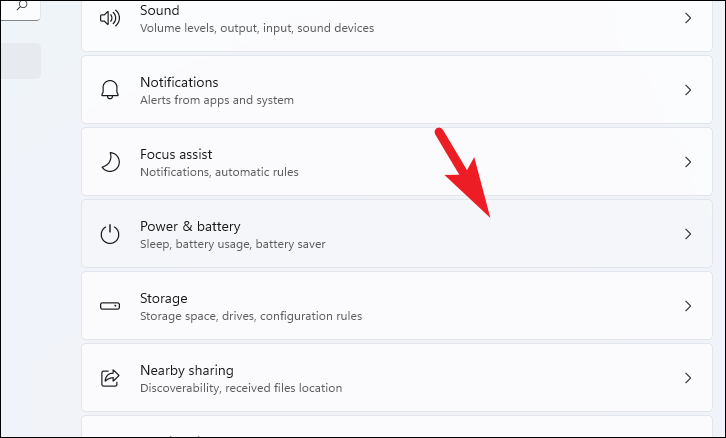The image size is (726, 438).
Task: Open the Storage chevron arrow
Action: pos(688,306)
